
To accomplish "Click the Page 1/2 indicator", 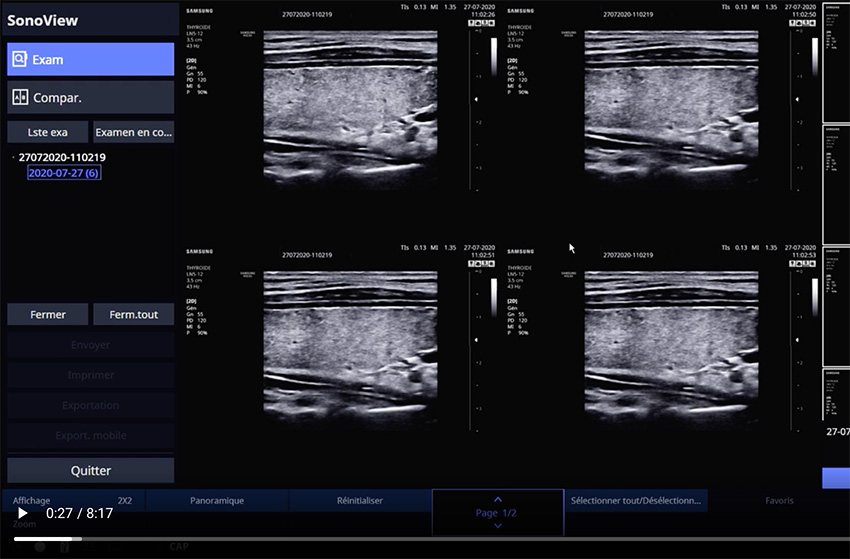I will point(495,512).
